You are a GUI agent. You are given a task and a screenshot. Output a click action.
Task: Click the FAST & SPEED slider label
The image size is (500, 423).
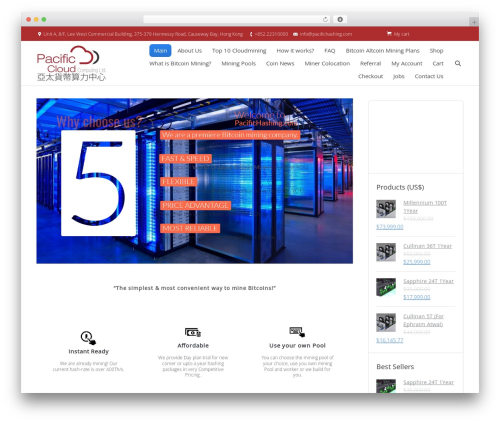click(185, 159)
